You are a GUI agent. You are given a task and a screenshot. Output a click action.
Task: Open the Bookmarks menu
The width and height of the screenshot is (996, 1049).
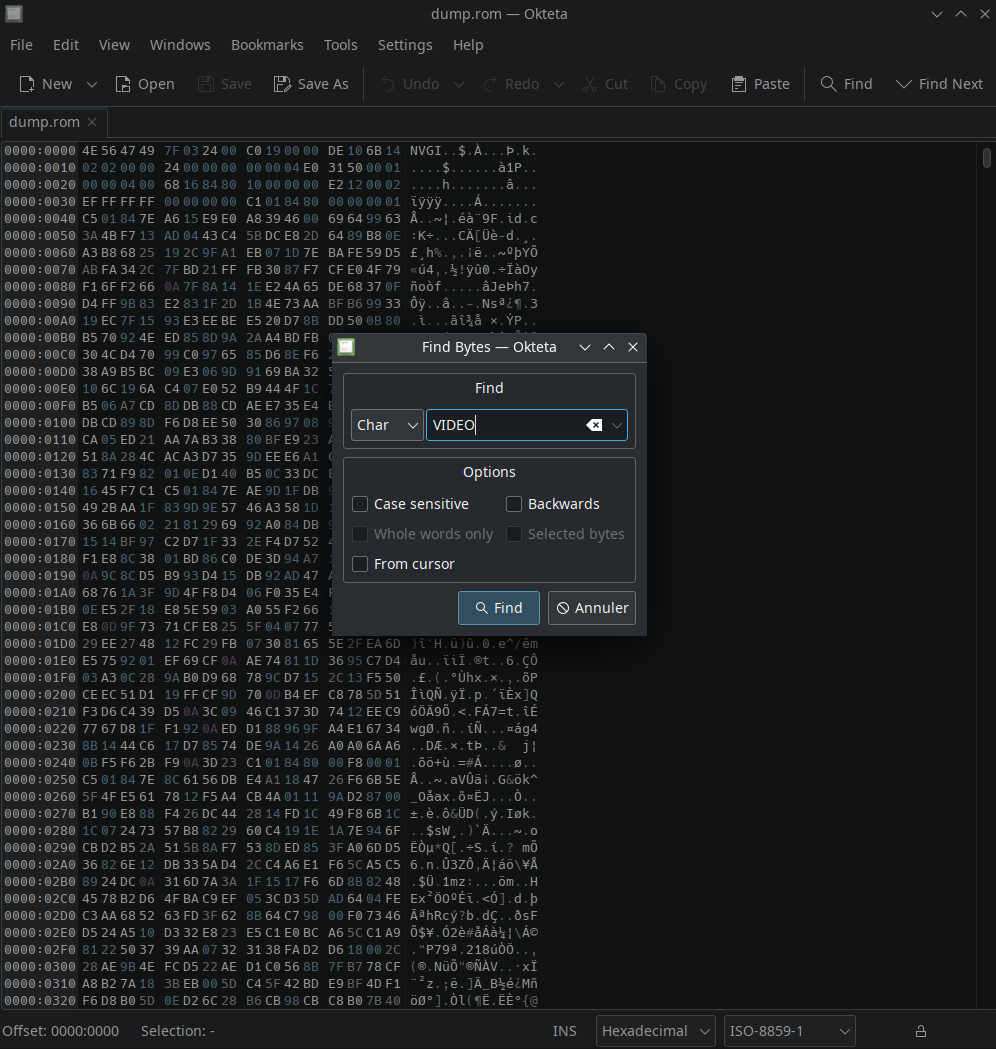[x=267, y=45]
